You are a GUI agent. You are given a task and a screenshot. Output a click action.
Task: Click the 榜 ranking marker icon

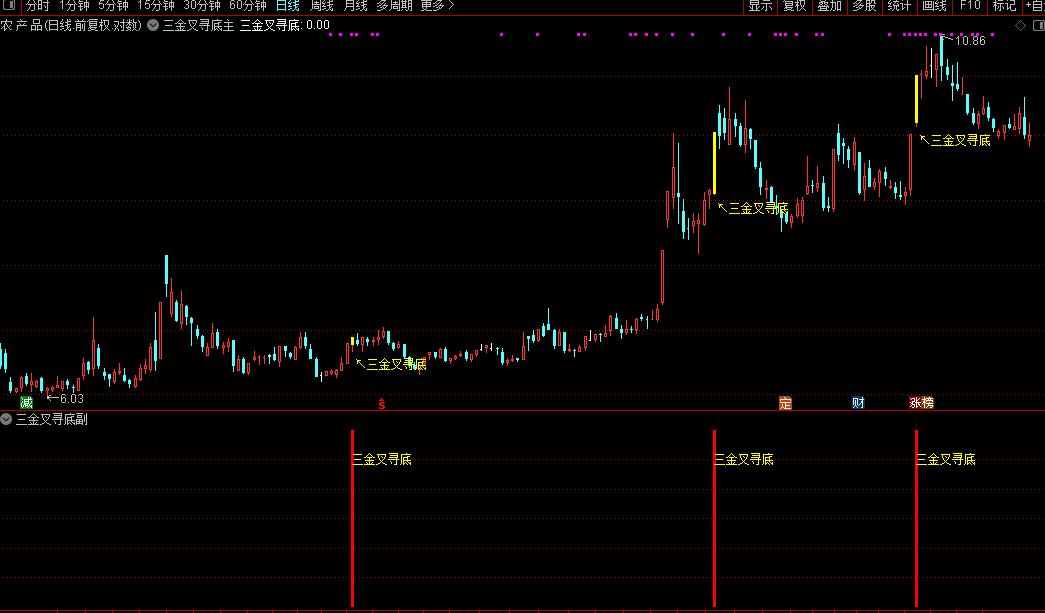[928, 402]
